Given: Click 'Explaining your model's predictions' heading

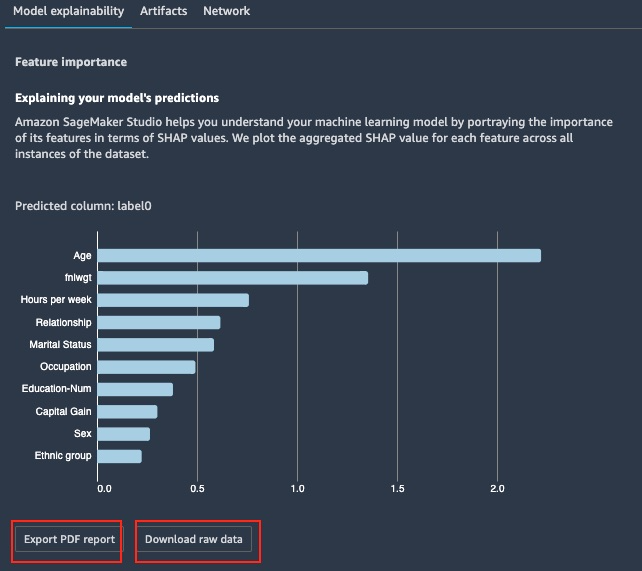Looking at the screenshot, I should [117, 98].
